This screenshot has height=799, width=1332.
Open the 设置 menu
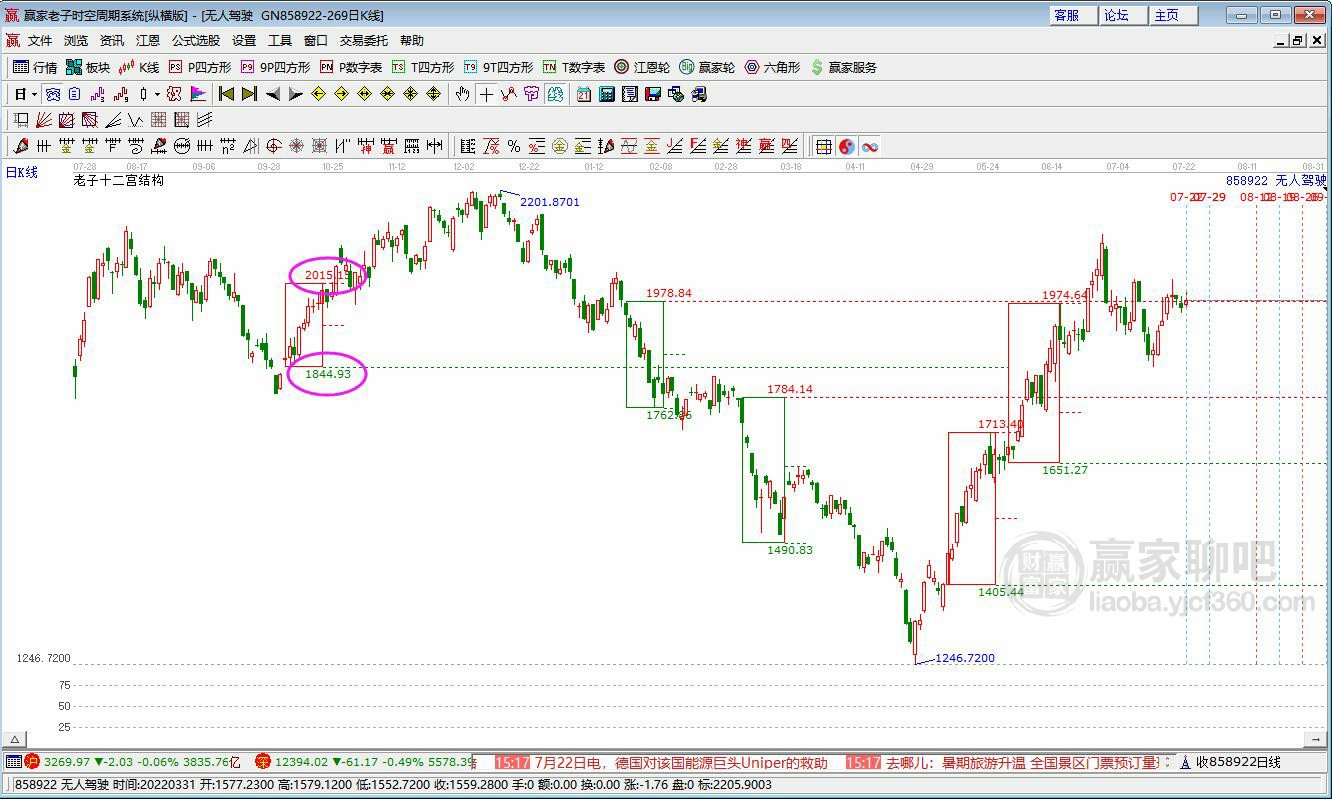244,41
